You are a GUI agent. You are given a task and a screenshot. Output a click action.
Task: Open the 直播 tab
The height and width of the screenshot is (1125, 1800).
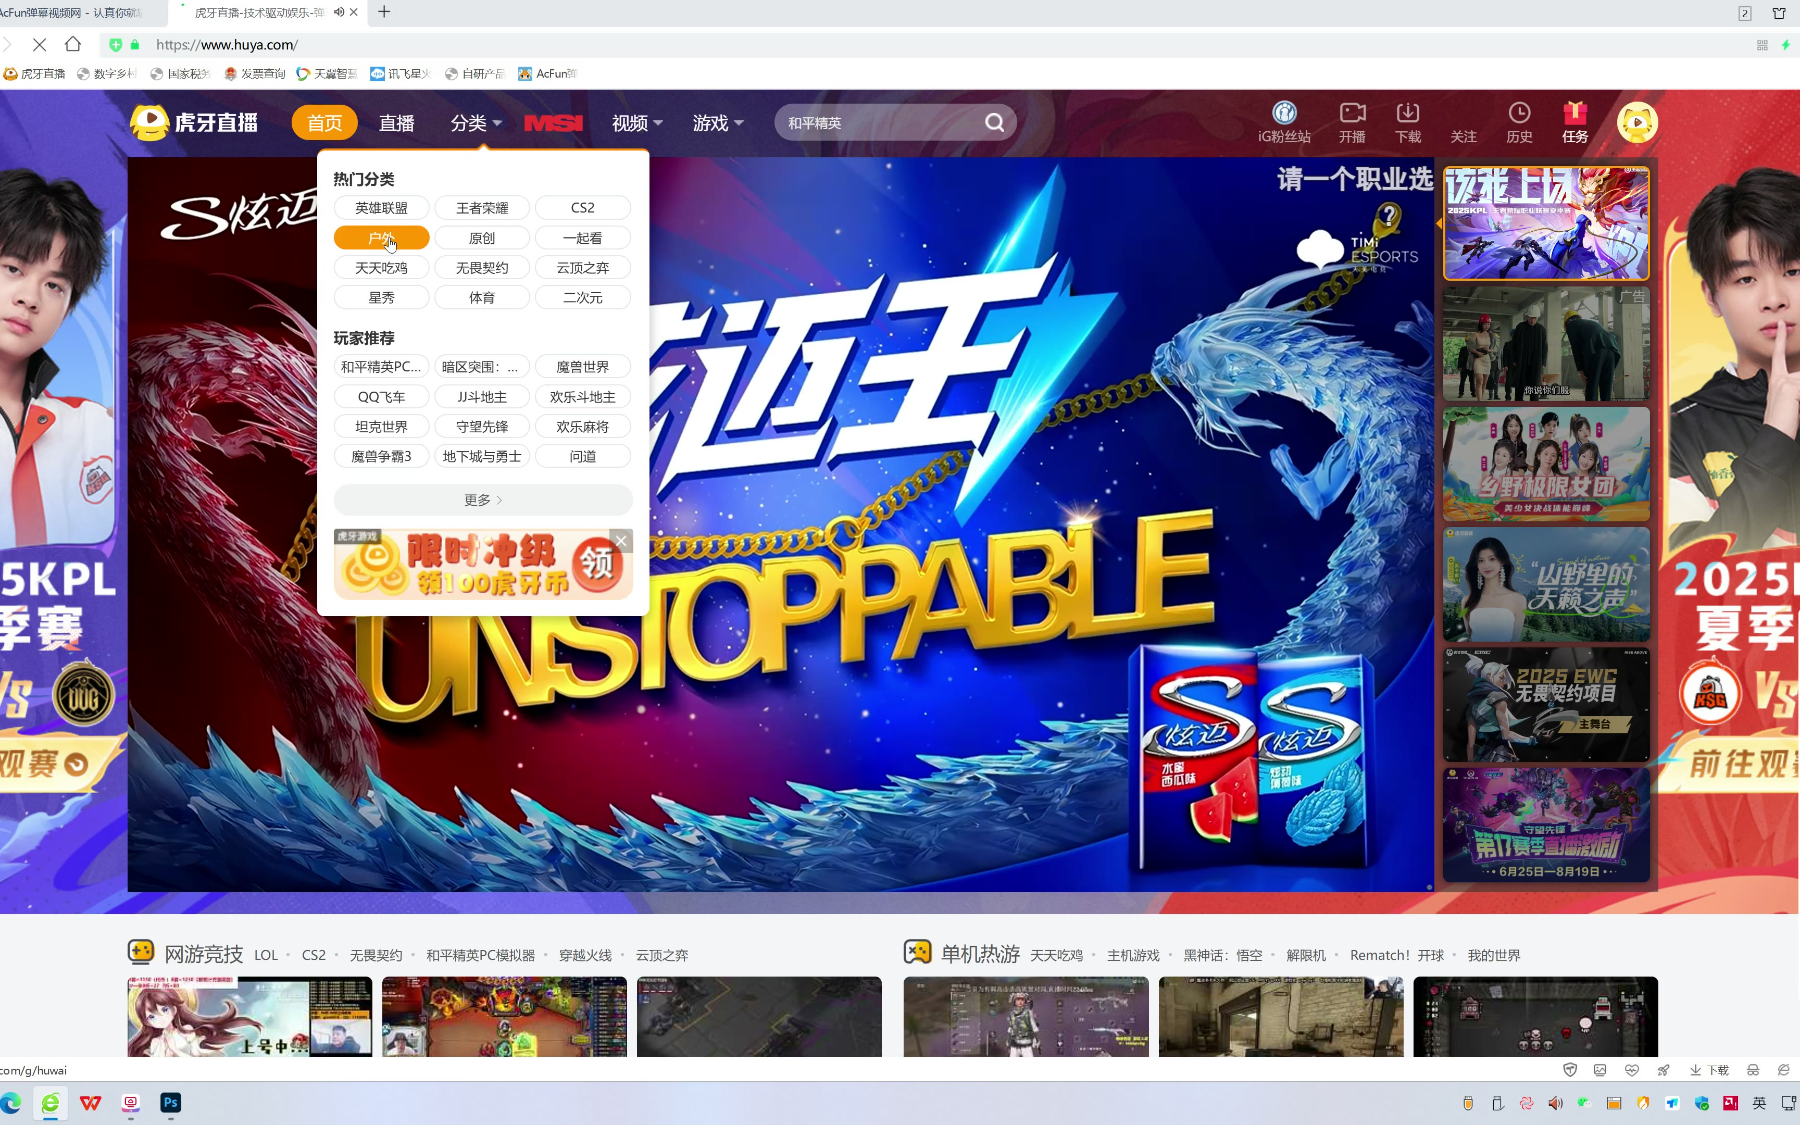coord(397,123)
